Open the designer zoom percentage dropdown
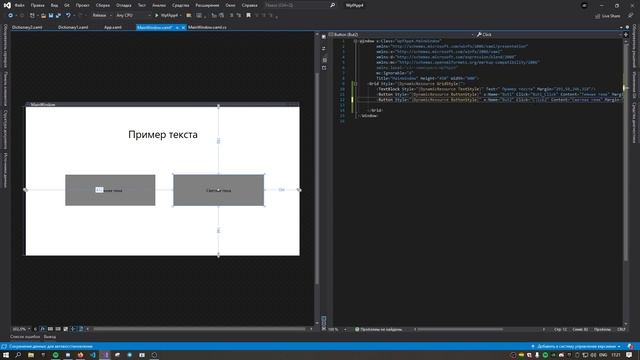Viewport: 640px width, 360px height. [21, 329]
